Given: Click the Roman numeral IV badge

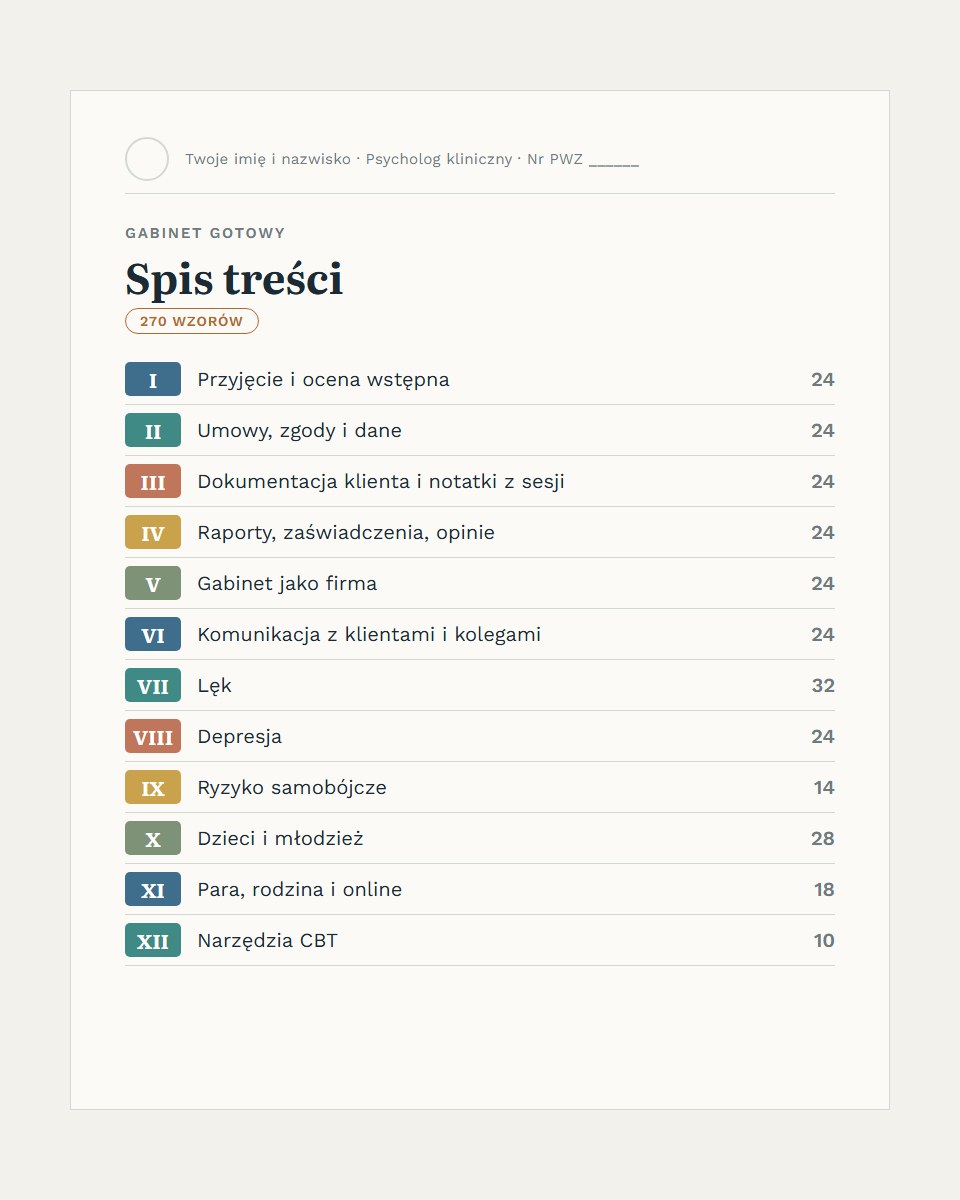Looking at the screenshot, I should (x=153, y=532).
